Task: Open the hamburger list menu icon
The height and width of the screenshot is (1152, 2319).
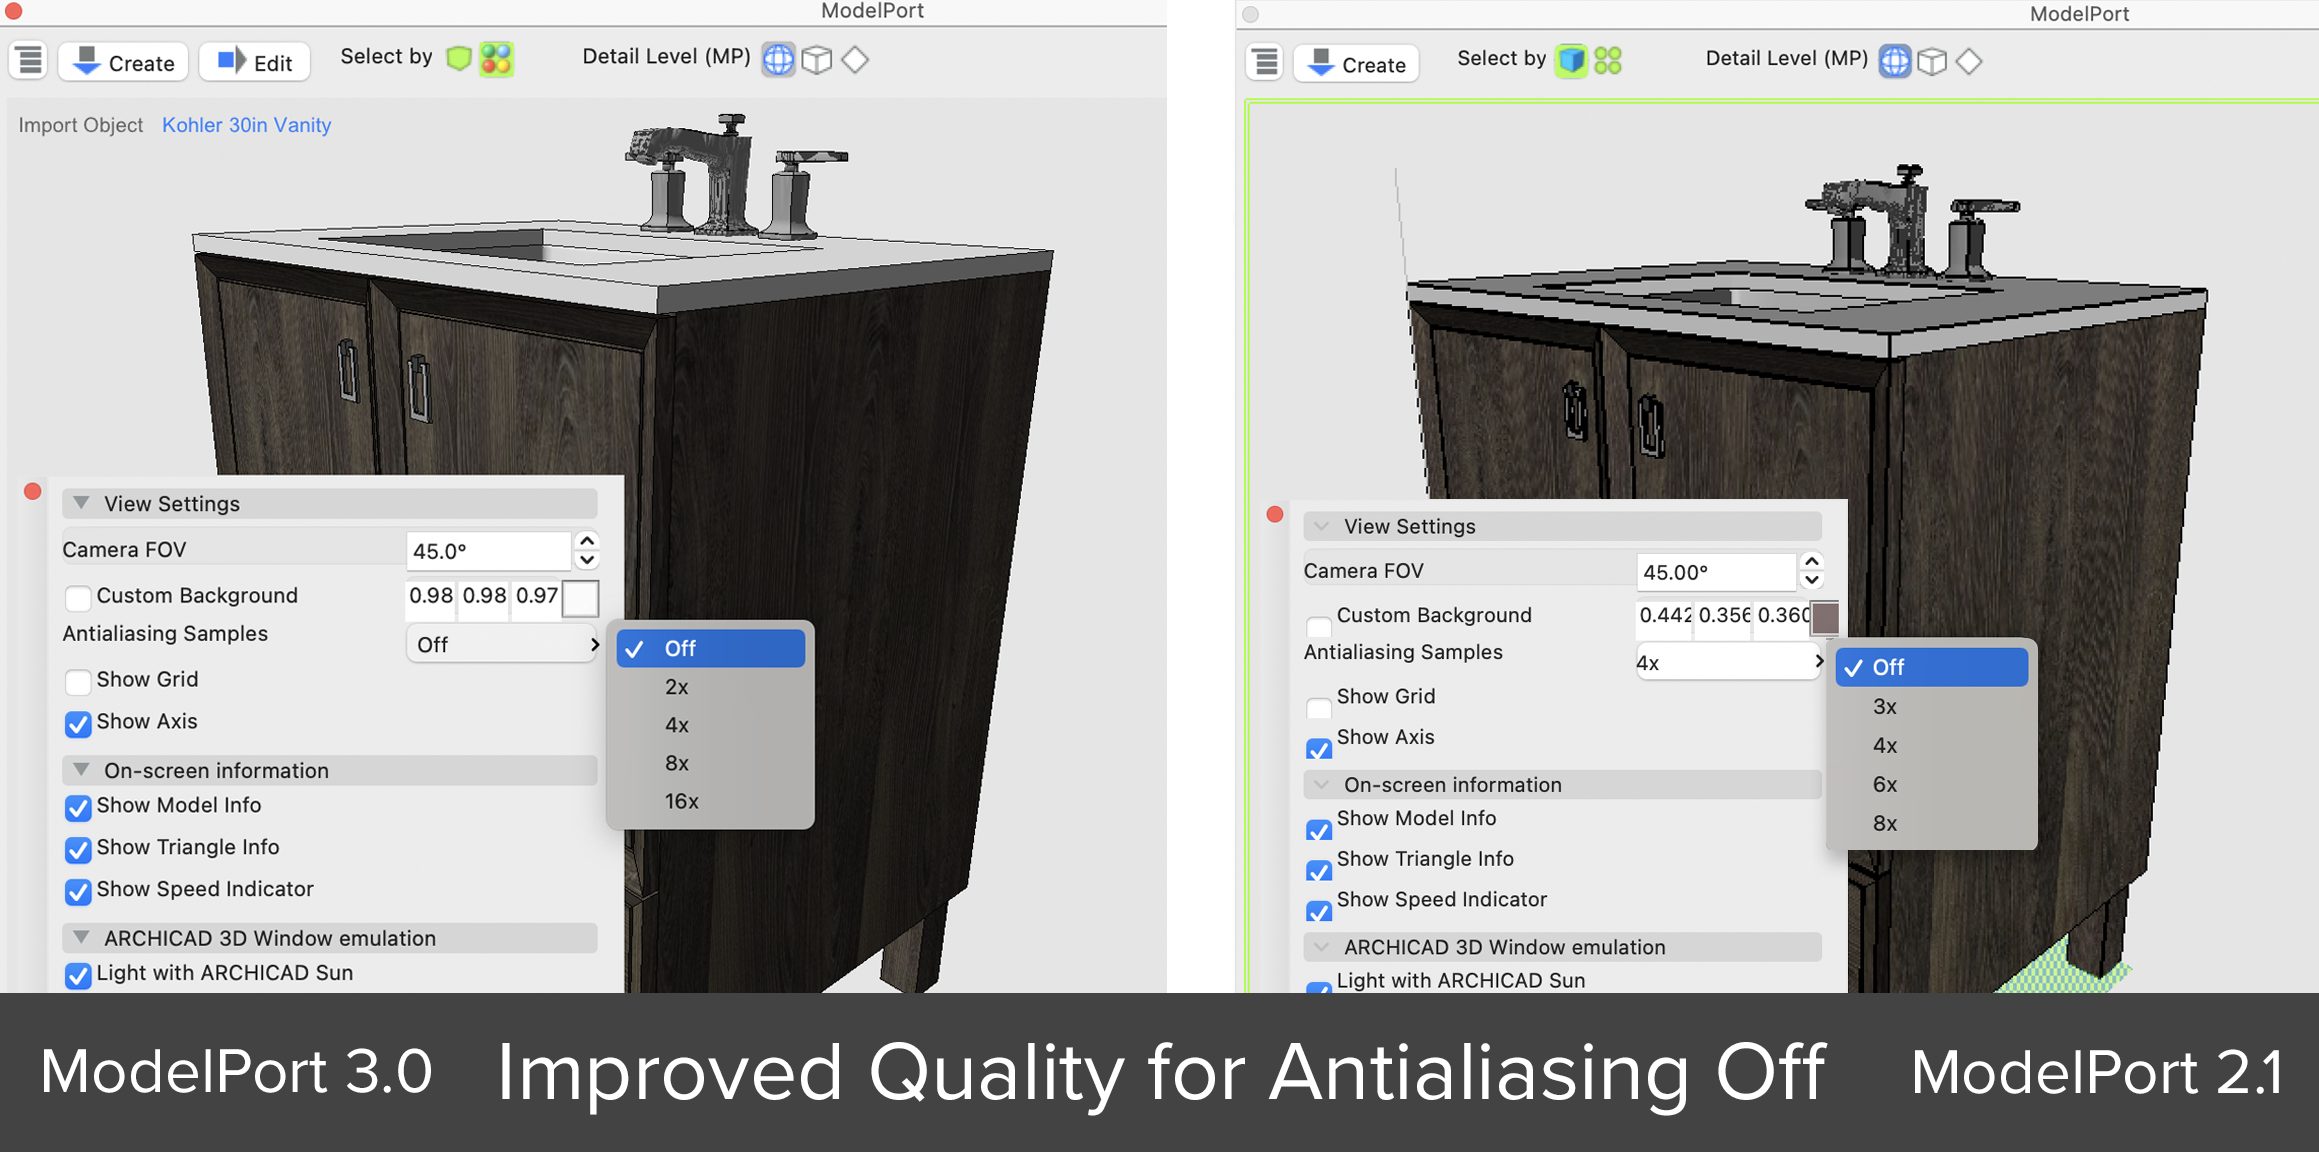Action: 27,60
